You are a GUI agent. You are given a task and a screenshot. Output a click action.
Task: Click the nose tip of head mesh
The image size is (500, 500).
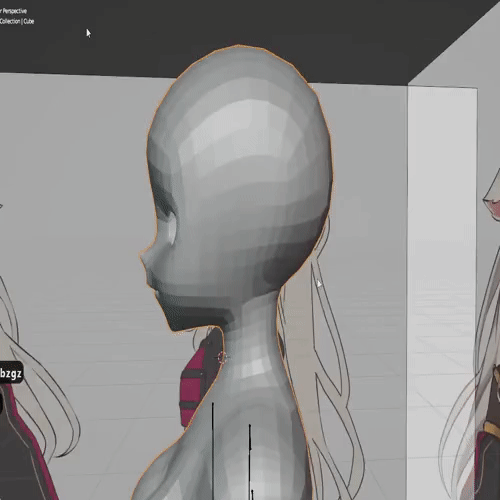tap(143, 256)
